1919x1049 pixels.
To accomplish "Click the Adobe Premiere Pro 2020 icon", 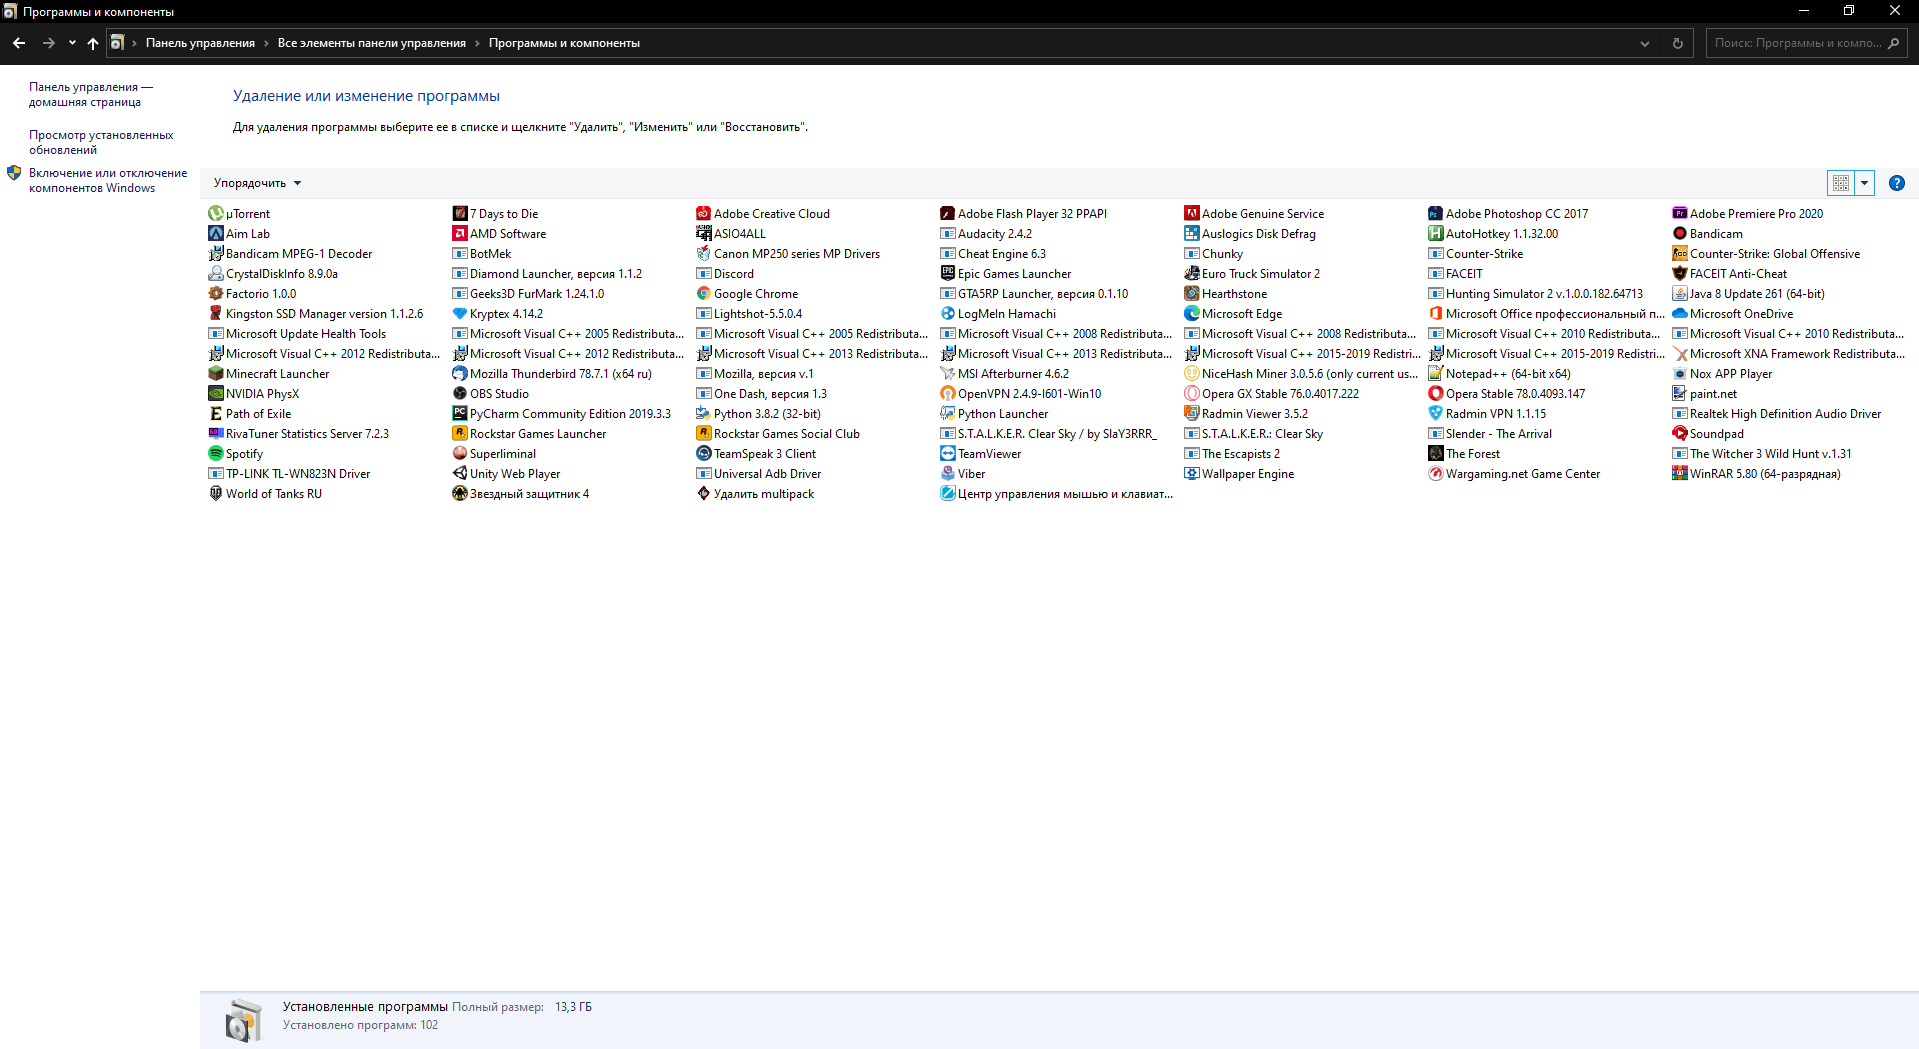I will pos(1679,213).
